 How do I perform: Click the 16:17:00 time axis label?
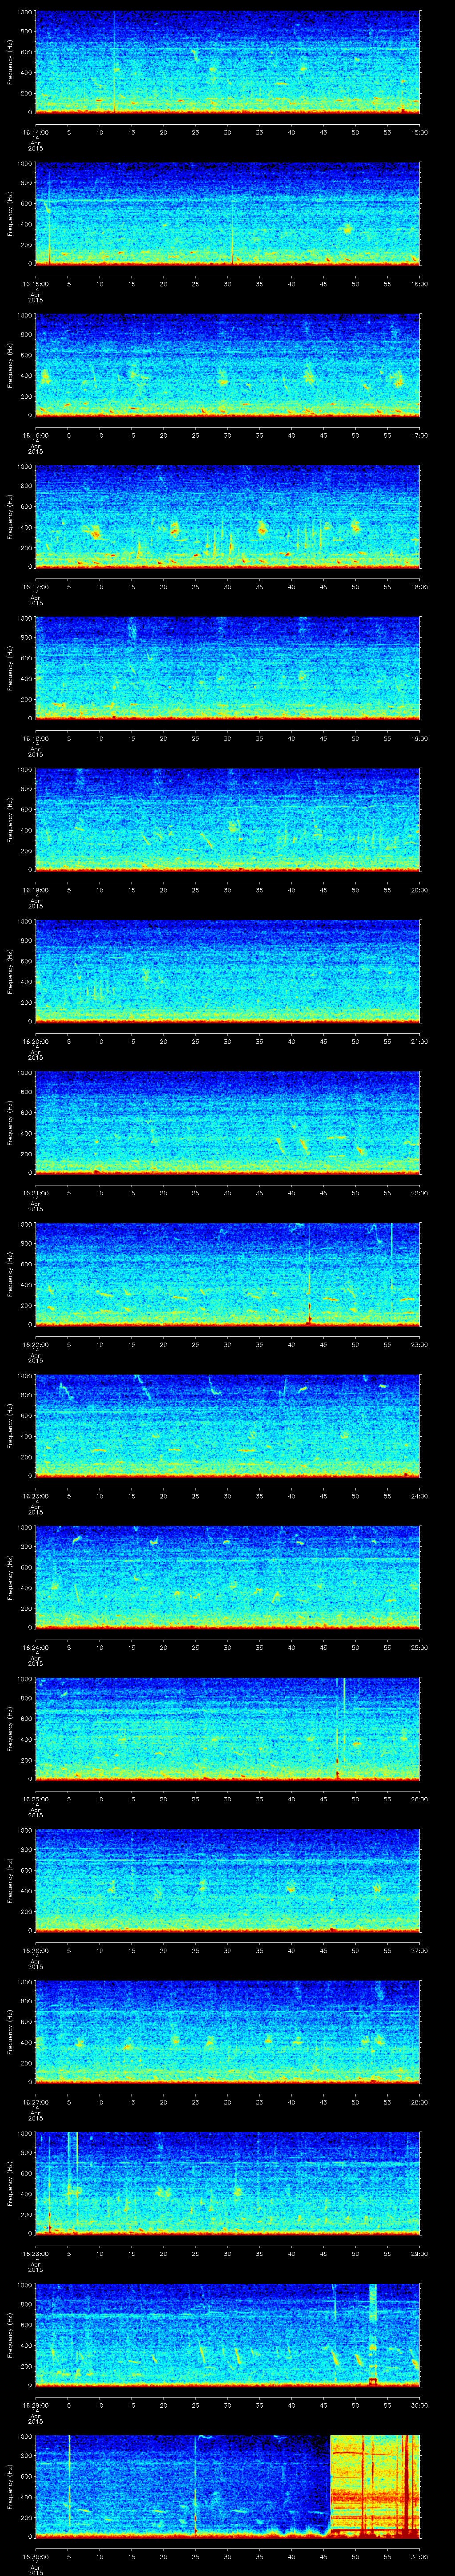tap(35, 587)
